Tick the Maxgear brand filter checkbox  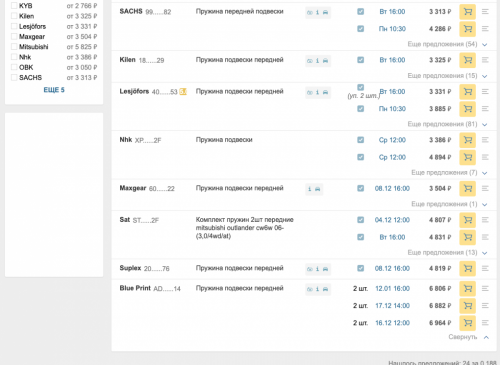tap(14, 36)
